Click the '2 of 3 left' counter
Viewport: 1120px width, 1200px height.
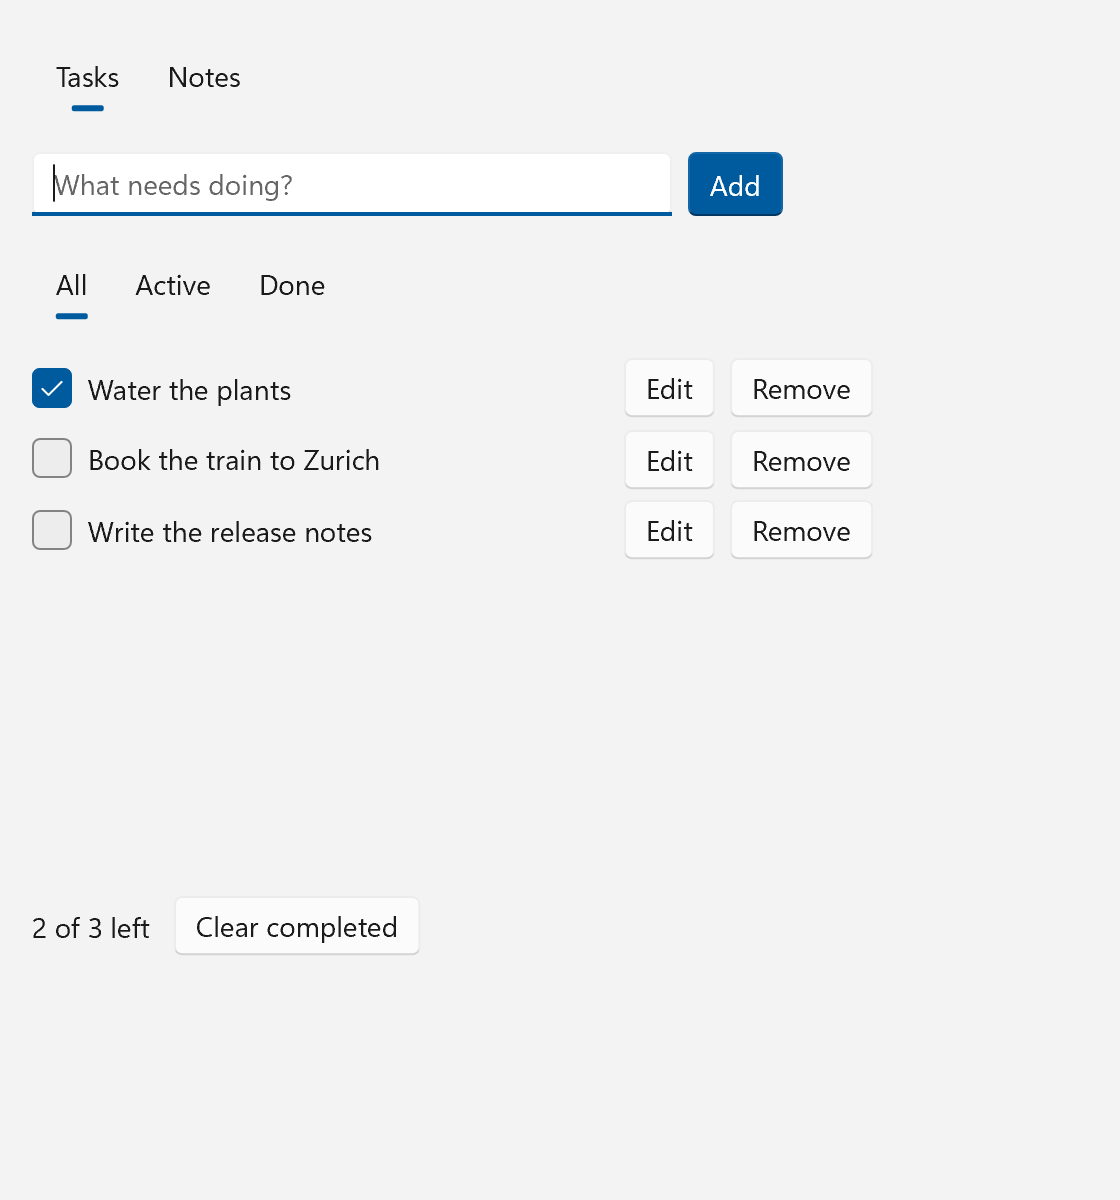click(x=91, y=928)
